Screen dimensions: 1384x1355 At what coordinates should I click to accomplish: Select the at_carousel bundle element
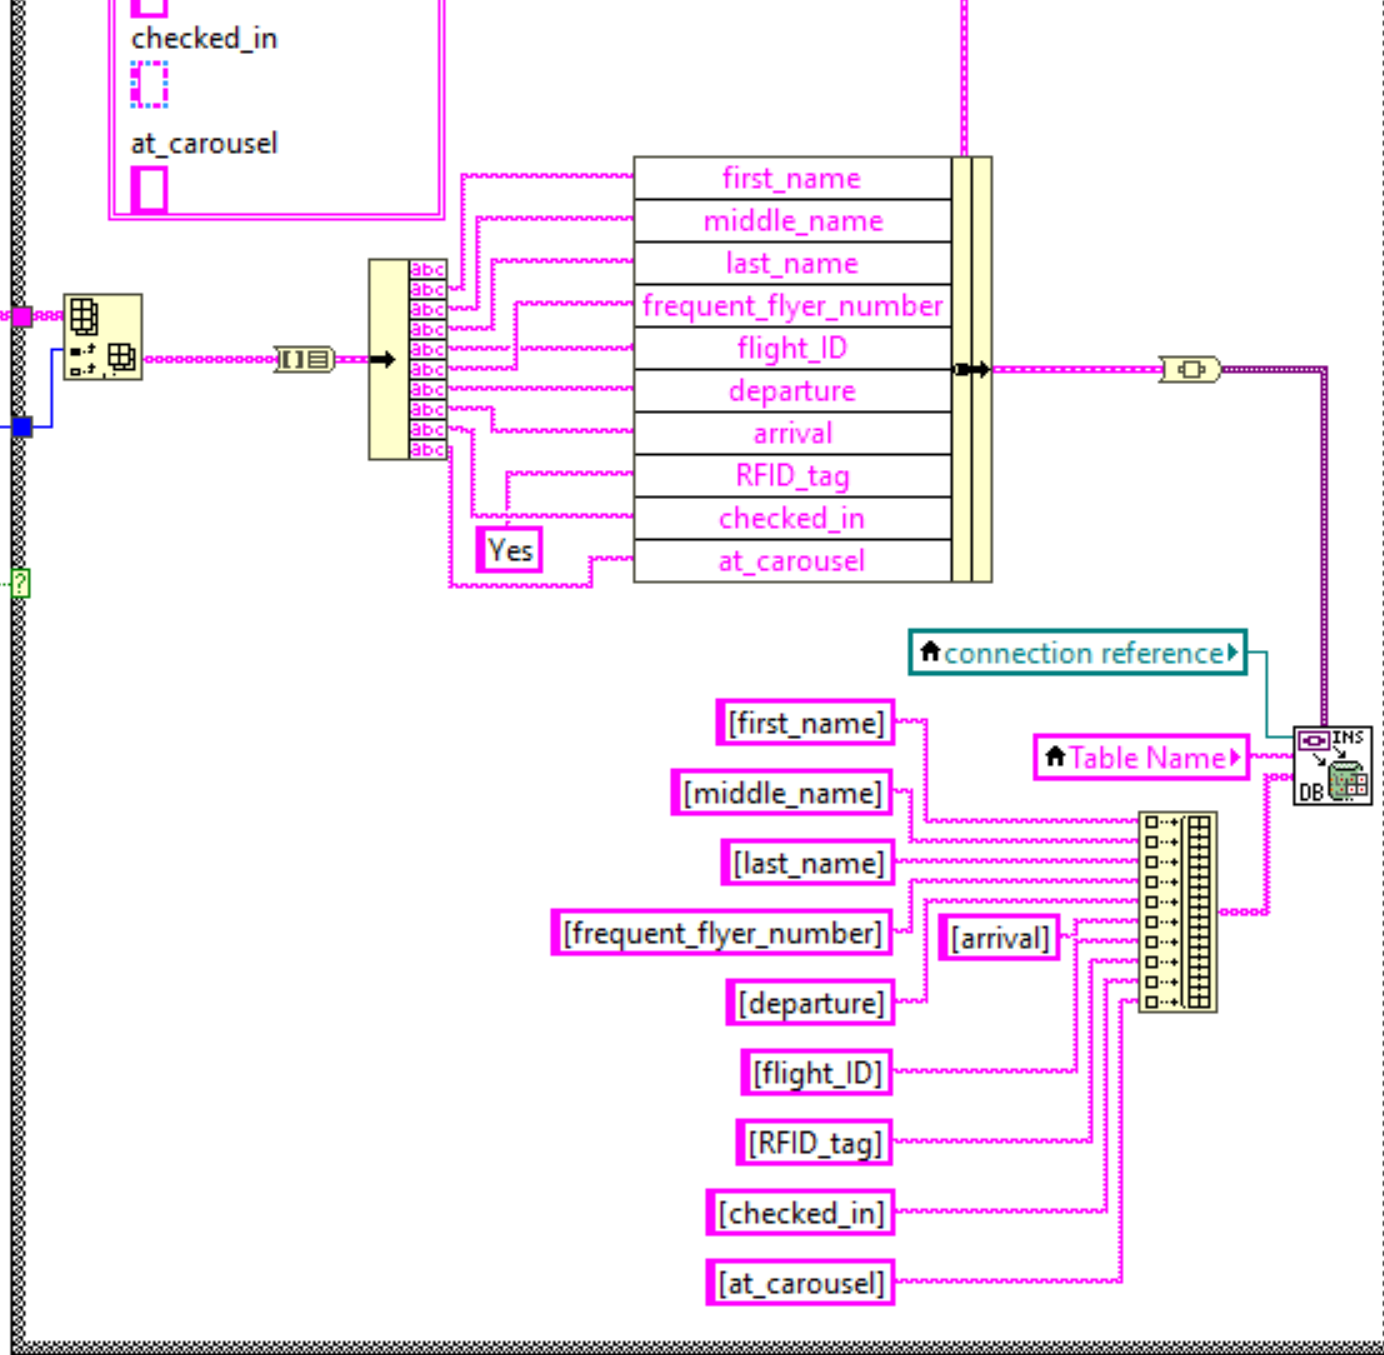click(793, 561)
